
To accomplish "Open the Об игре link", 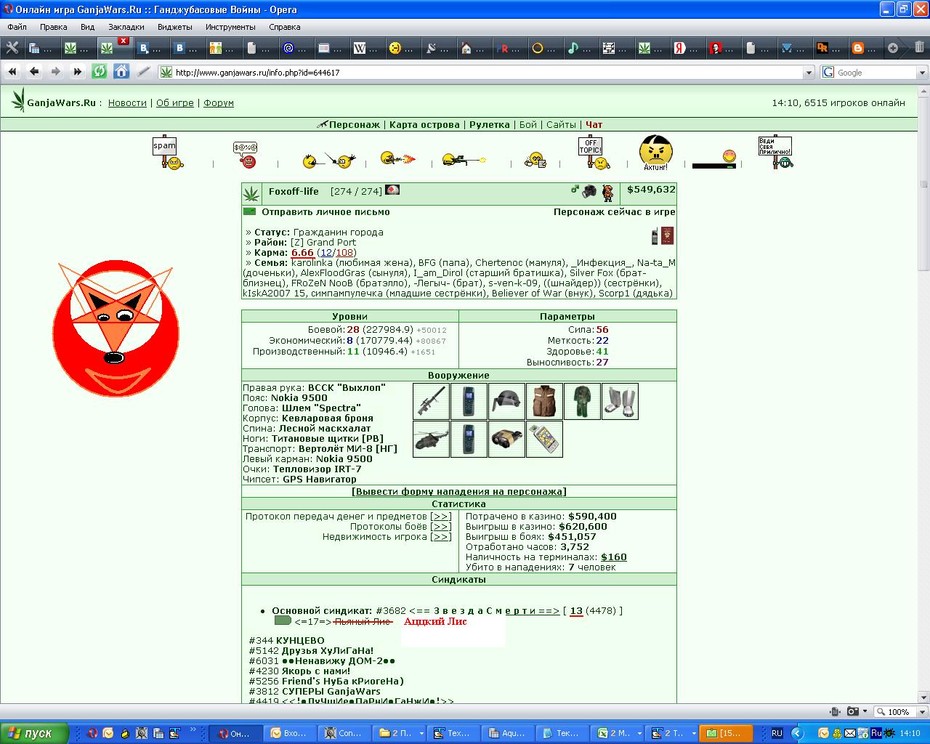I will tap(175, 103).
